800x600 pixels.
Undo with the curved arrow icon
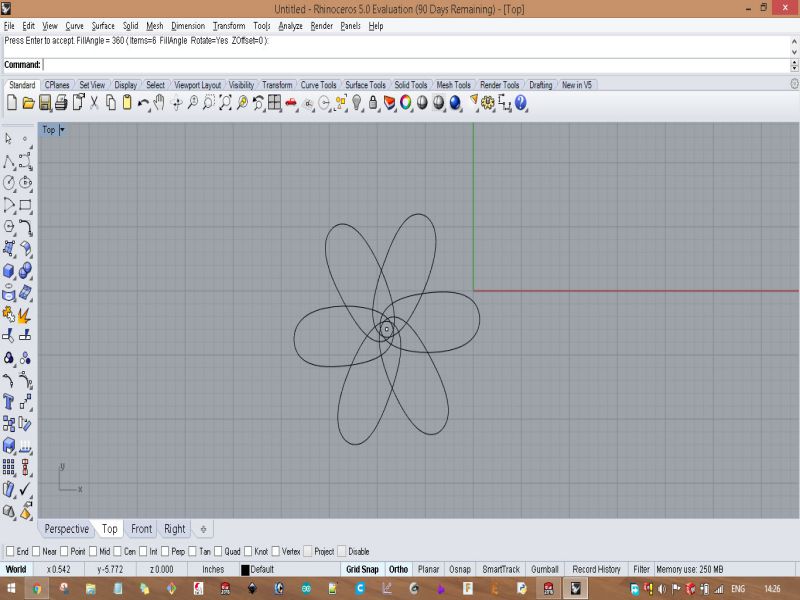143,103
